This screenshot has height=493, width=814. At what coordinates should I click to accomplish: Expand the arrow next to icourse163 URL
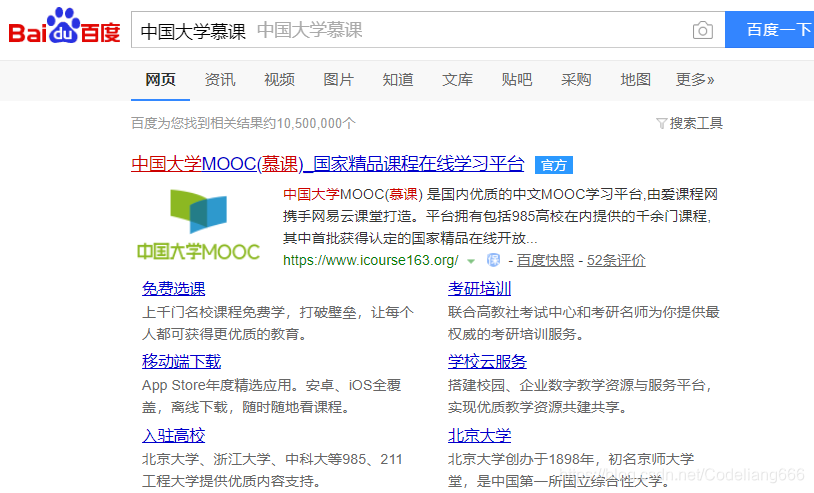[x=471, y=261]
